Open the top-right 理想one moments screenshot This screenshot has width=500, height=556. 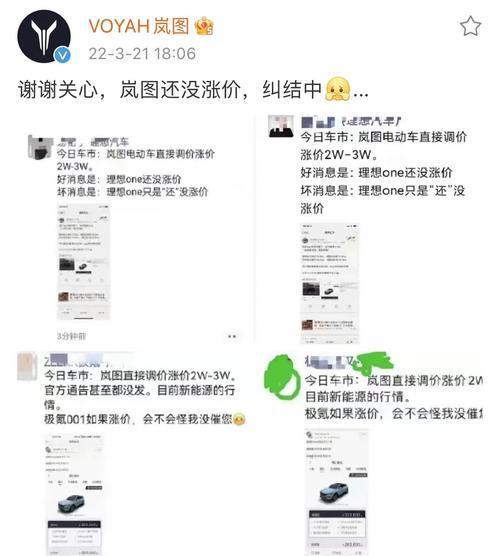(x=376, y=229)
